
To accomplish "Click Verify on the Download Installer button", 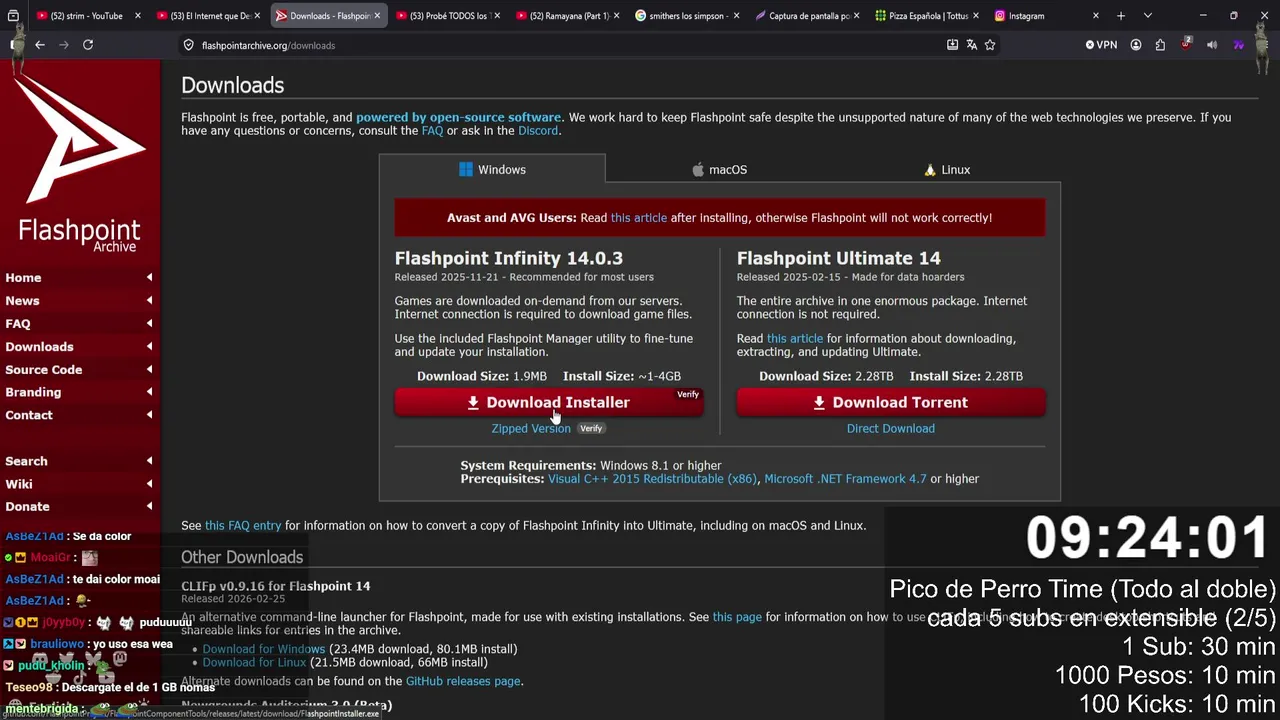I will pos(688,394).
